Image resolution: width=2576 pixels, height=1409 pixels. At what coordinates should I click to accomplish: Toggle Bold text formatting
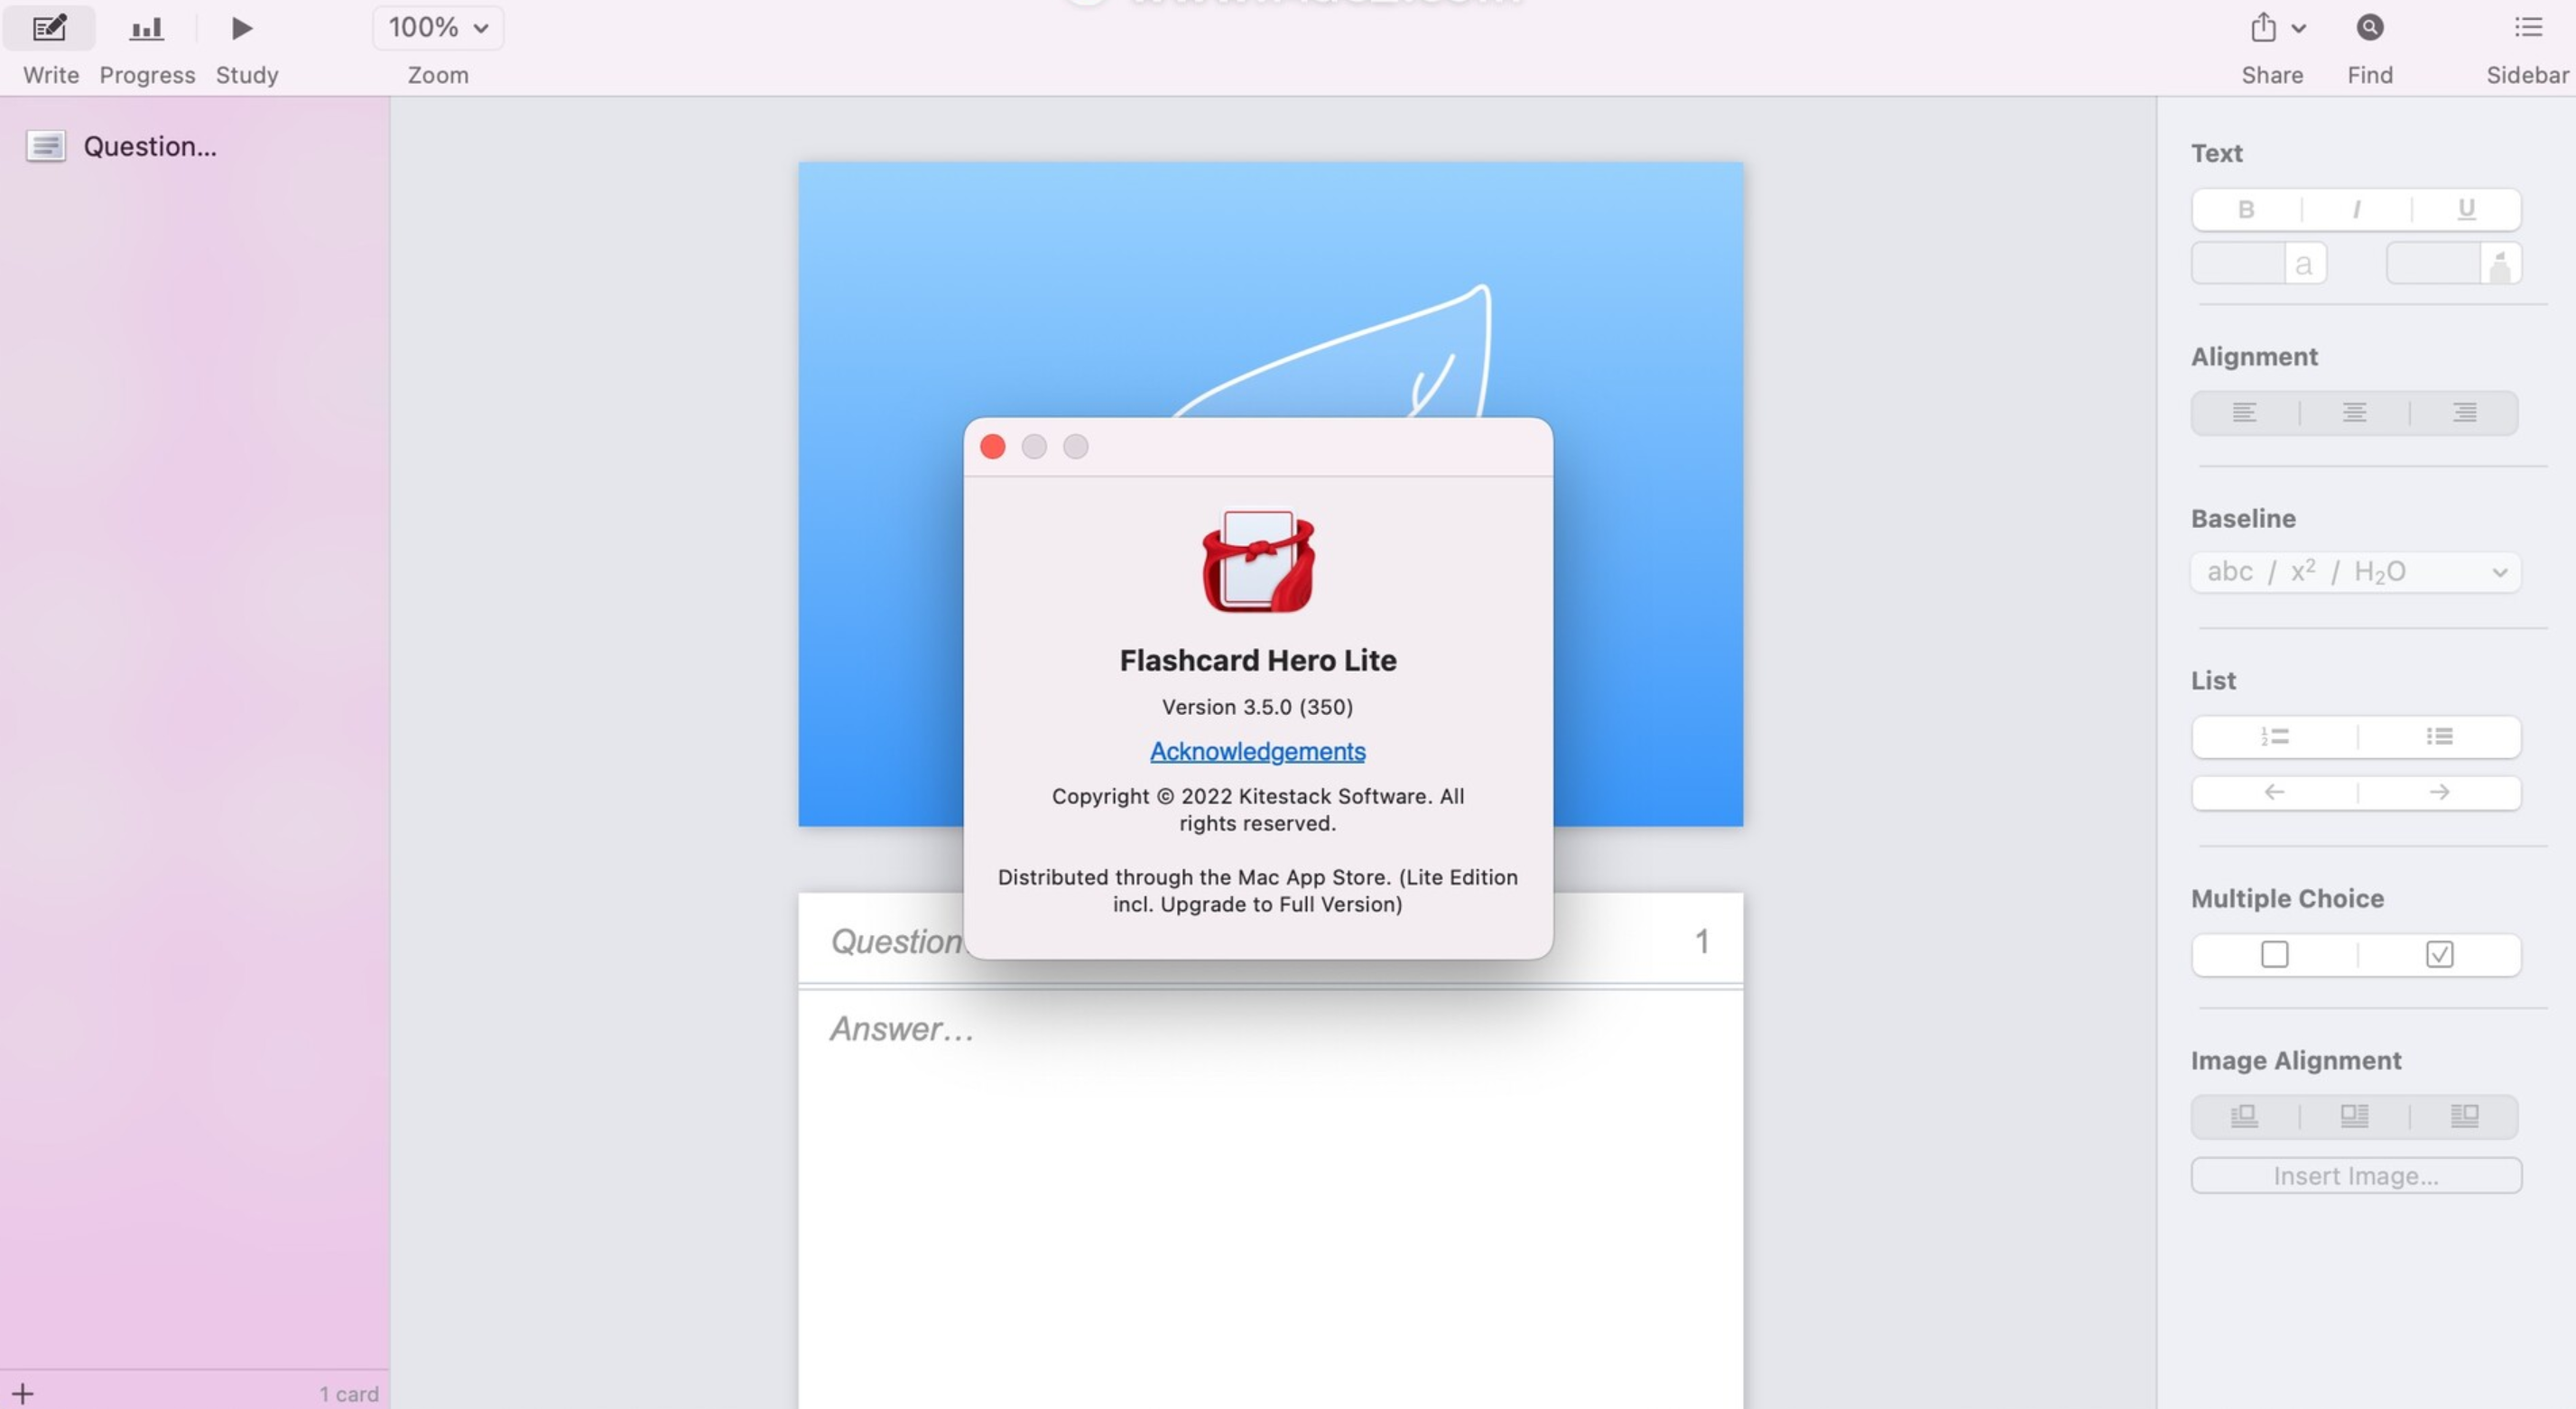click(2246, 209)
